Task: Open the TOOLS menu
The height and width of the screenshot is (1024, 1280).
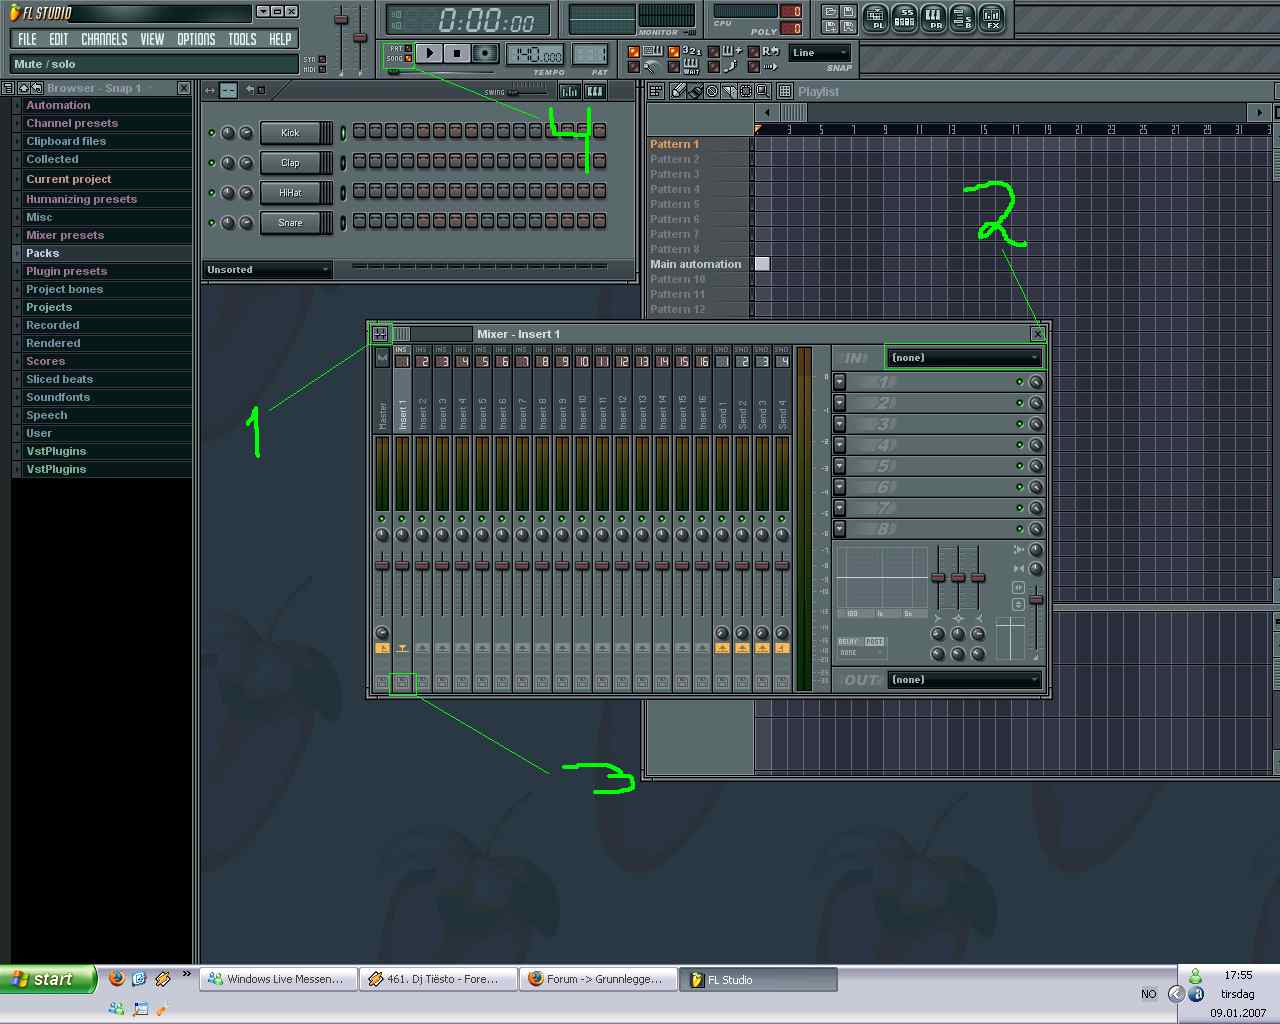Action: 242,39
